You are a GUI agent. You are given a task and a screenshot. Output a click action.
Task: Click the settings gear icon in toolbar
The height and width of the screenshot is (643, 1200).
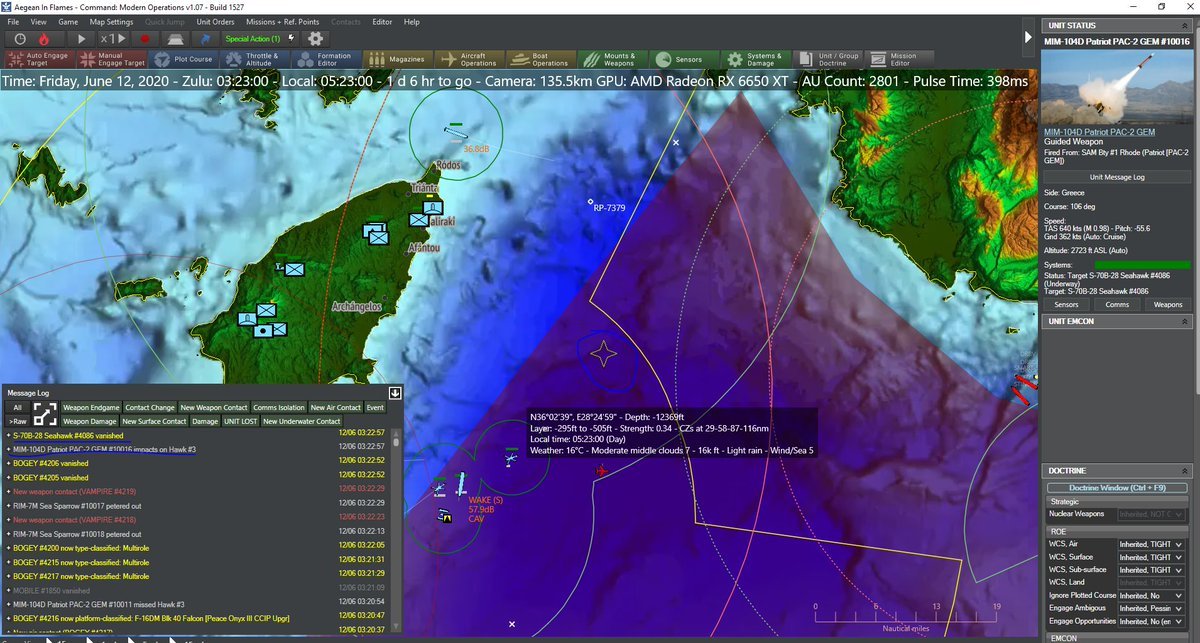pos(316,38)
